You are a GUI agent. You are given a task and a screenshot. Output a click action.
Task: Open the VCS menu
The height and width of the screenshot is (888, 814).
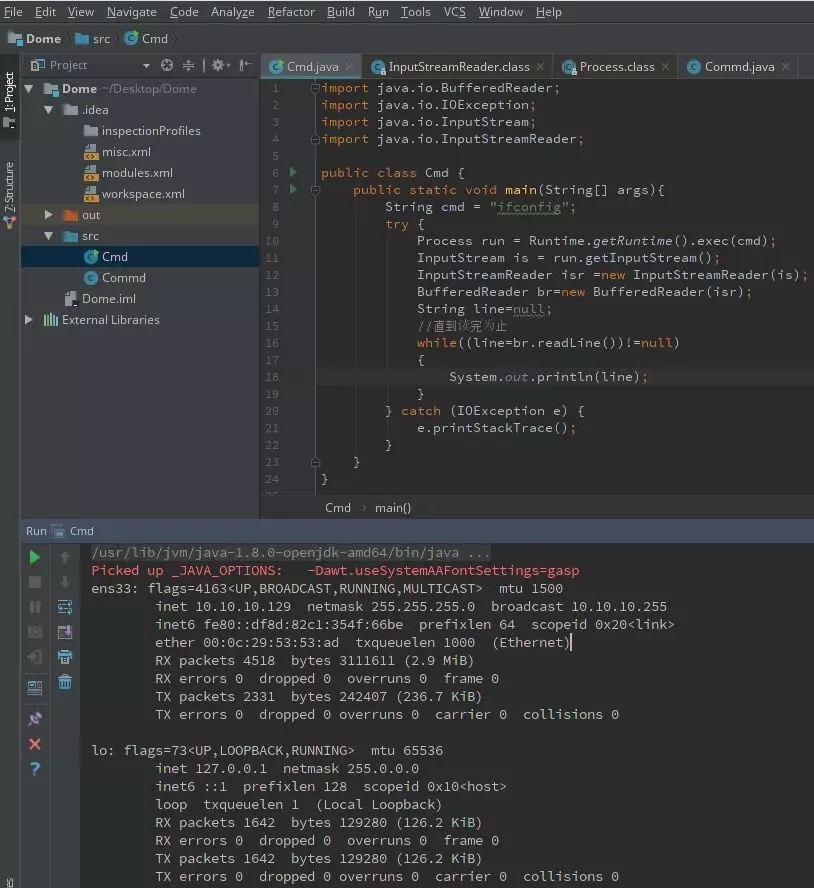tap(454, 11)
